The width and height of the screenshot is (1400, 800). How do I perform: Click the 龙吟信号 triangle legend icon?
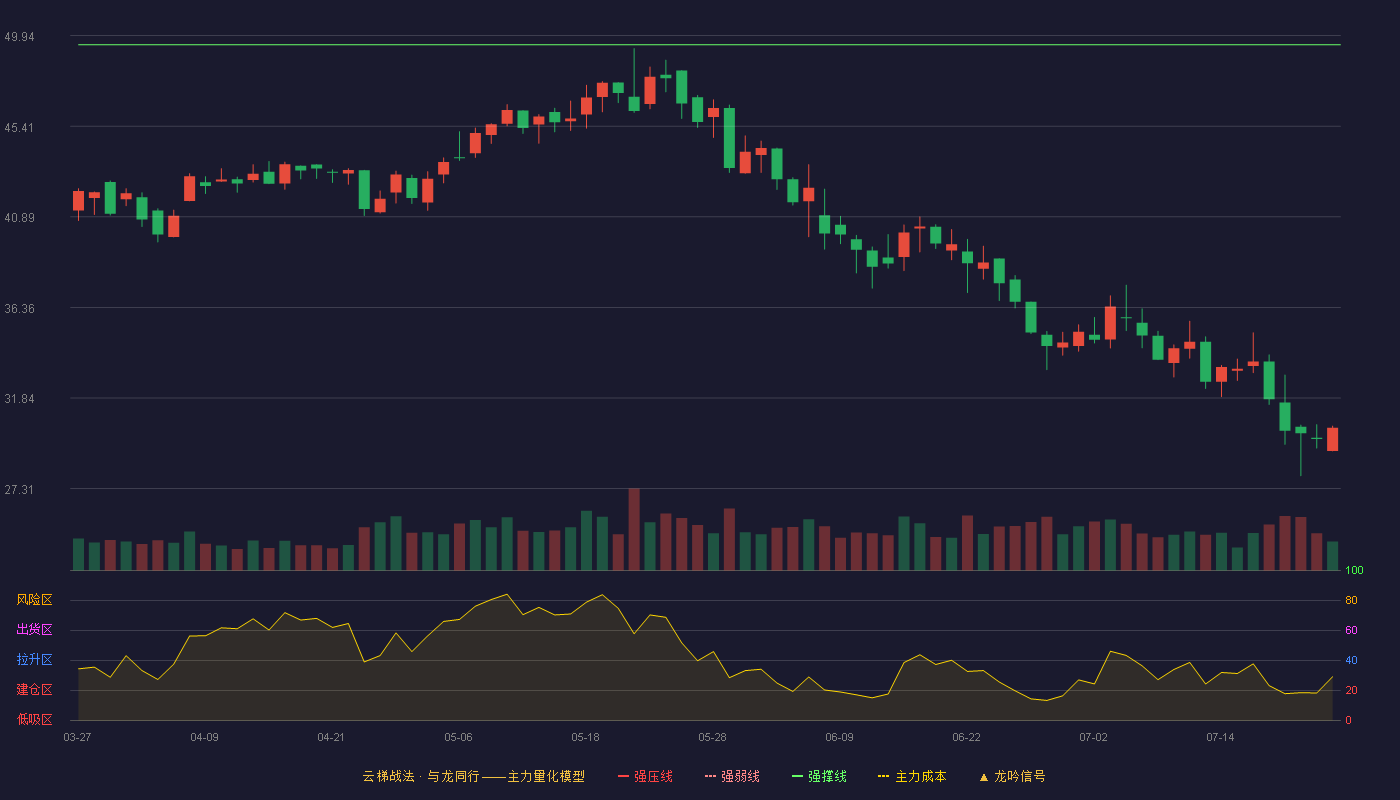[984, 776]
